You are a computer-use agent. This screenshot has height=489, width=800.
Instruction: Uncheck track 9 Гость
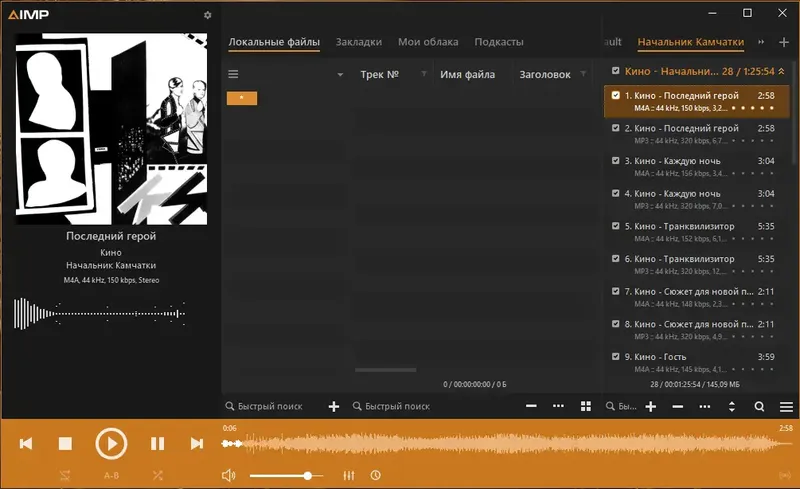(x=615, y=356)
